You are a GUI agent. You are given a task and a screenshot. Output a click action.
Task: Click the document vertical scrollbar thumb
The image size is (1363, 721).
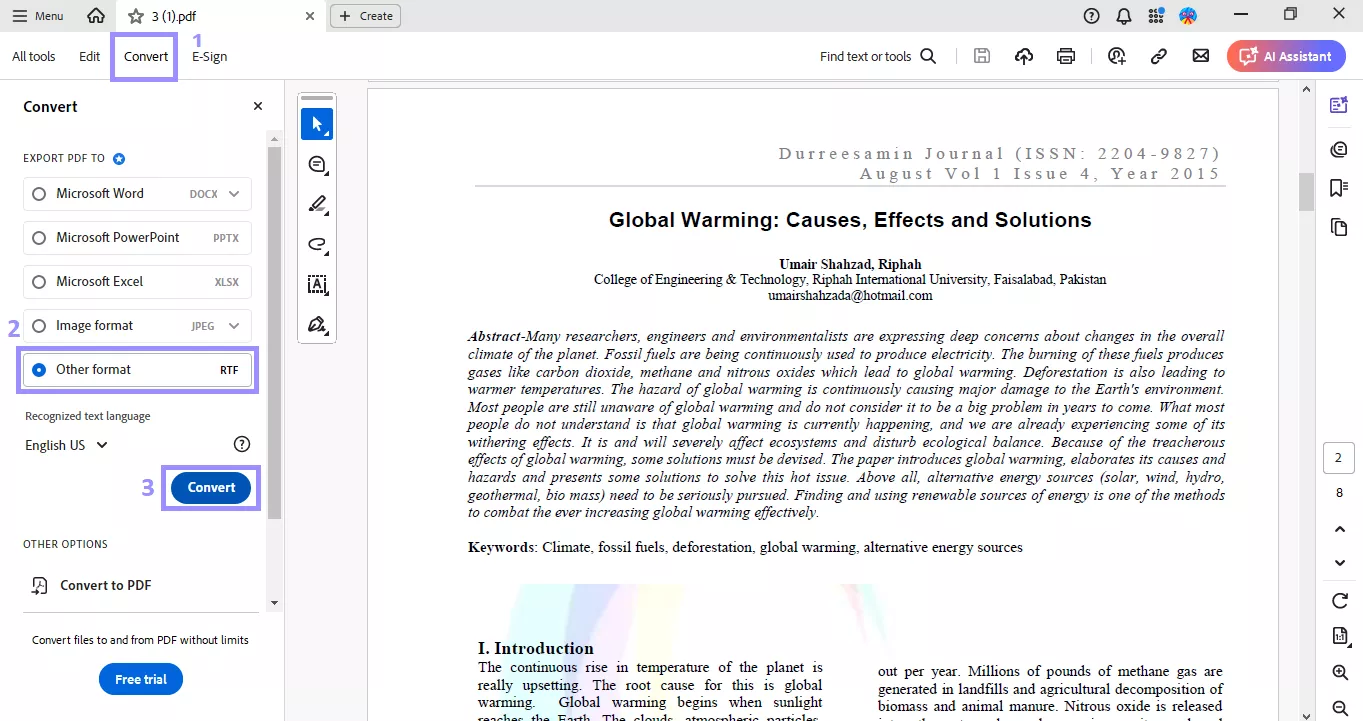pos(1306,192)
